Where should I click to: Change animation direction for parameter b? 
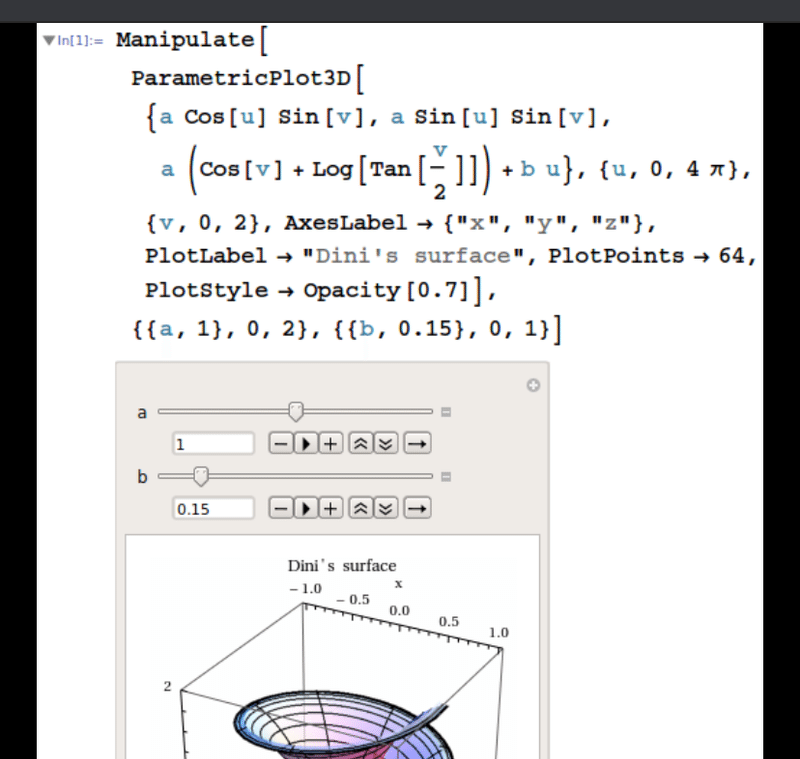[x=417, y=508]
